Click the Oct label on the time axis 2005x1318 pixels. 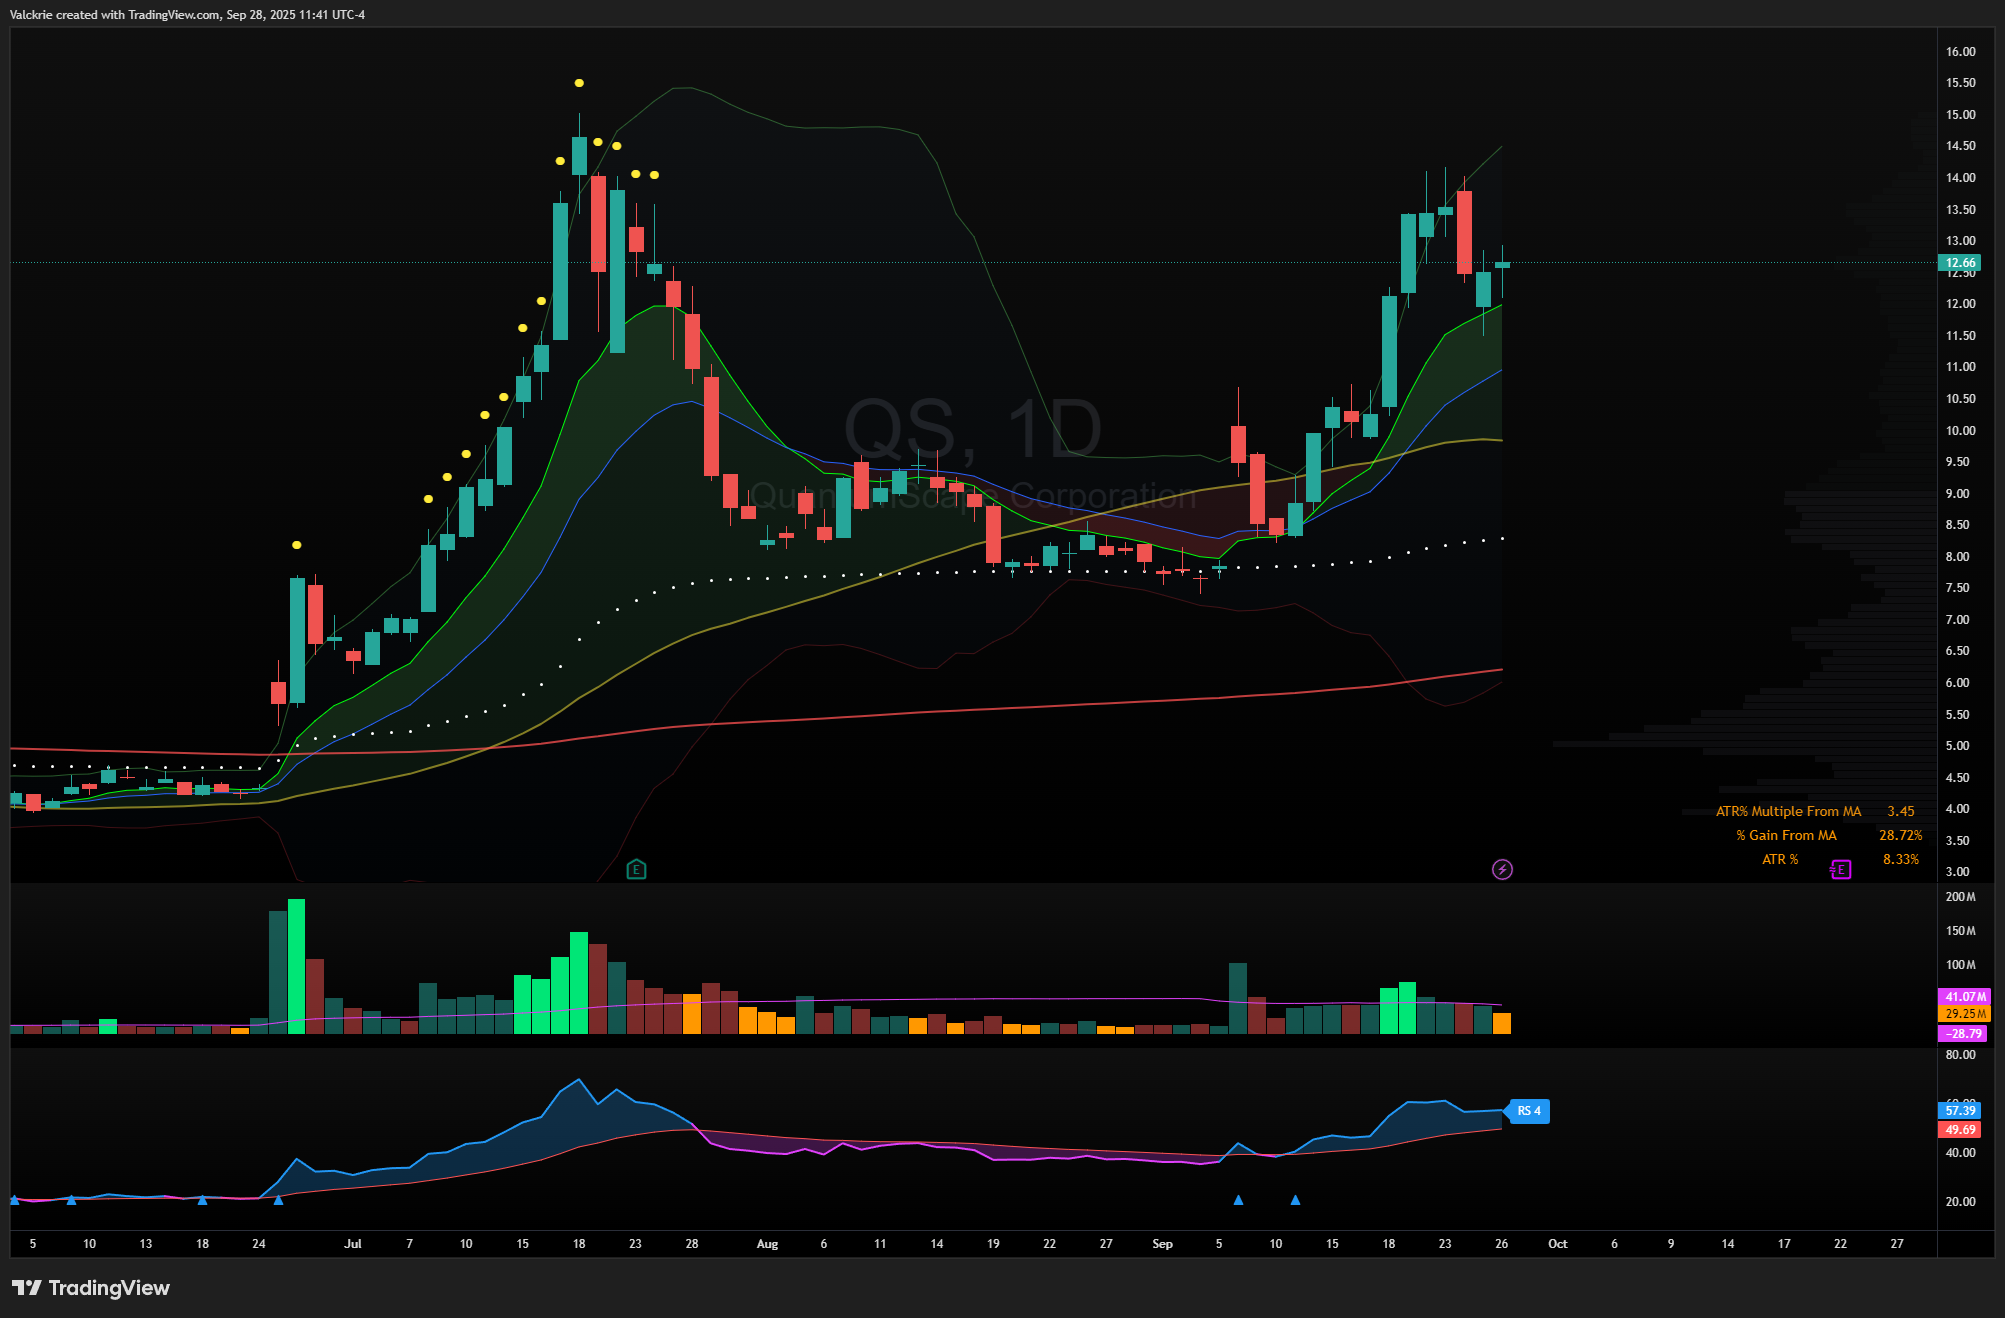coord(1557,1243)
